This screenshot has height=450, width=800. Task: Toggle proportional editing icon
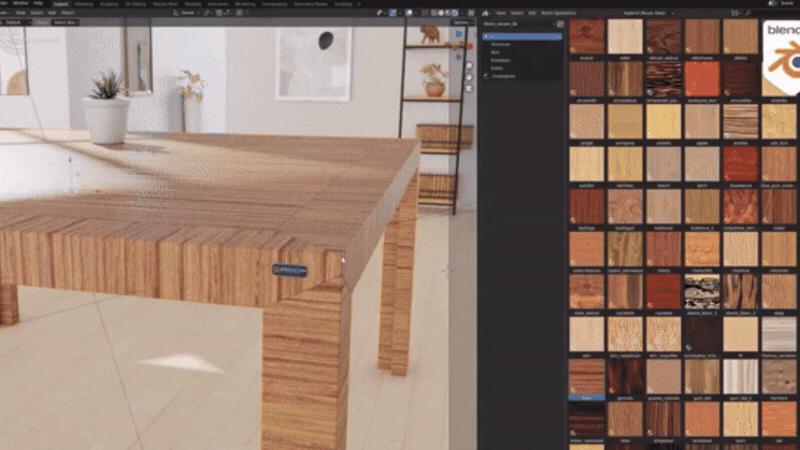click(x=239, y=13)
